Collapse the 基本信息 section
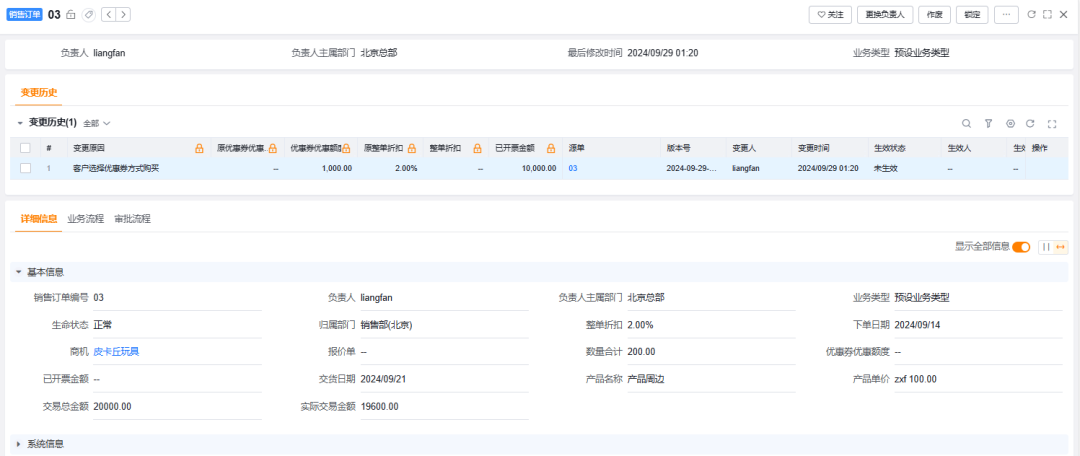The height and width of the screenshot is (456, 1080). click(x=18, y=272)
